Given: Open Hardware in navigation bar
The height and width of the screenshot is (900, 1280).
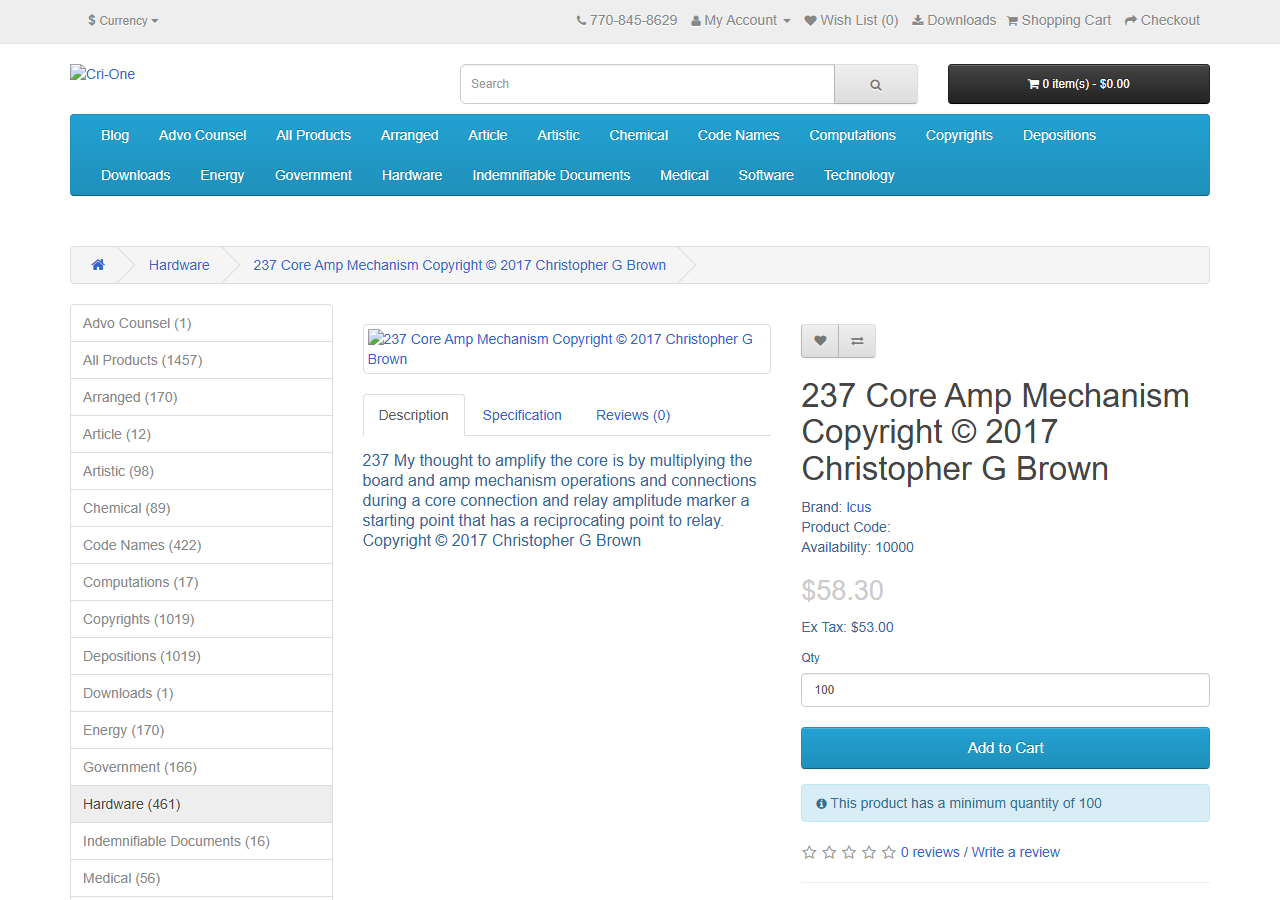Looking at the screenshot, I should pos(412,175).
